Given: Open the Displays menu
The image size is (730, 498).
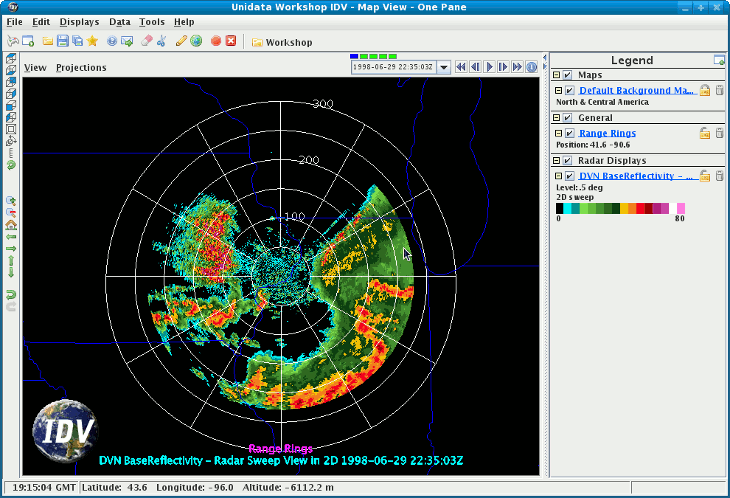Looking at the screenshot, I should tap(79, 21).
